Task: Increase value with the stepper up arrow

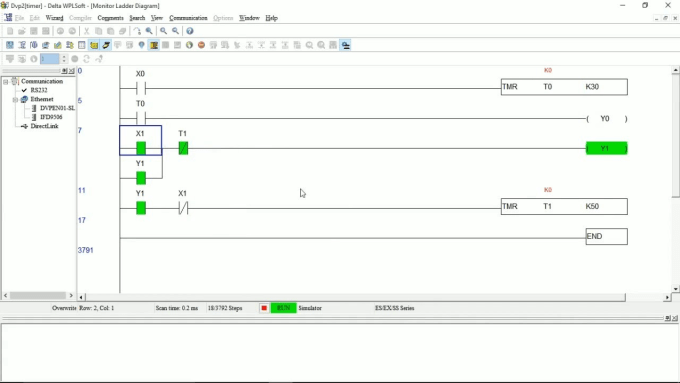Action: click(x=64, y=56)
